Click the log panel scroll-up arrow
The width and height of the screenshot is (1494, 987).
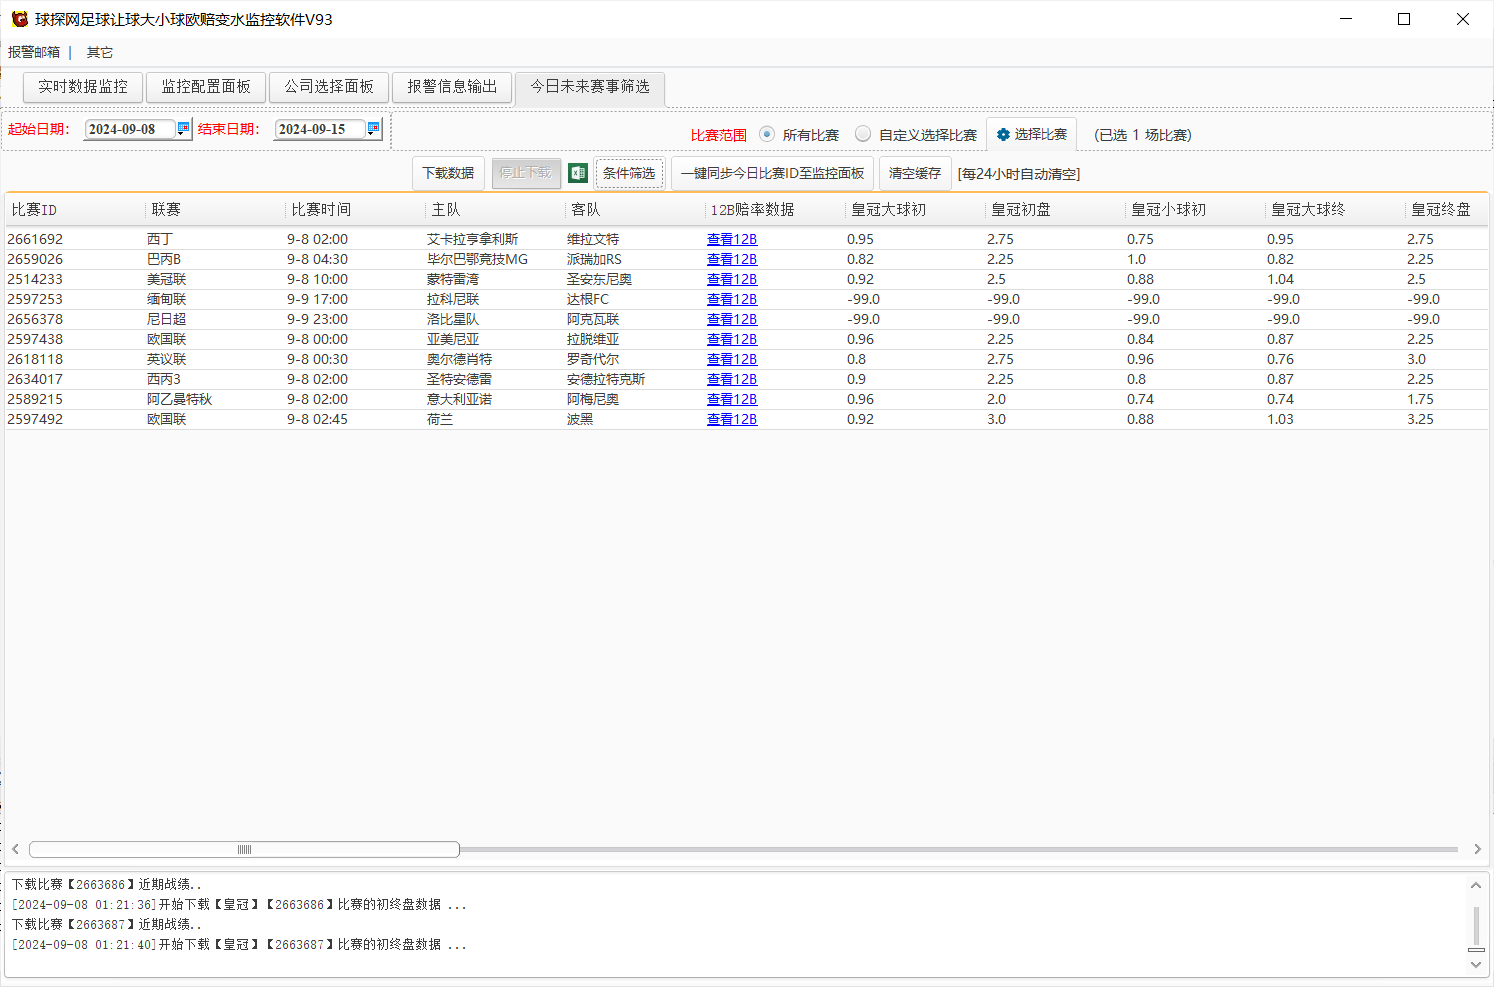(x=1476, y=885)
